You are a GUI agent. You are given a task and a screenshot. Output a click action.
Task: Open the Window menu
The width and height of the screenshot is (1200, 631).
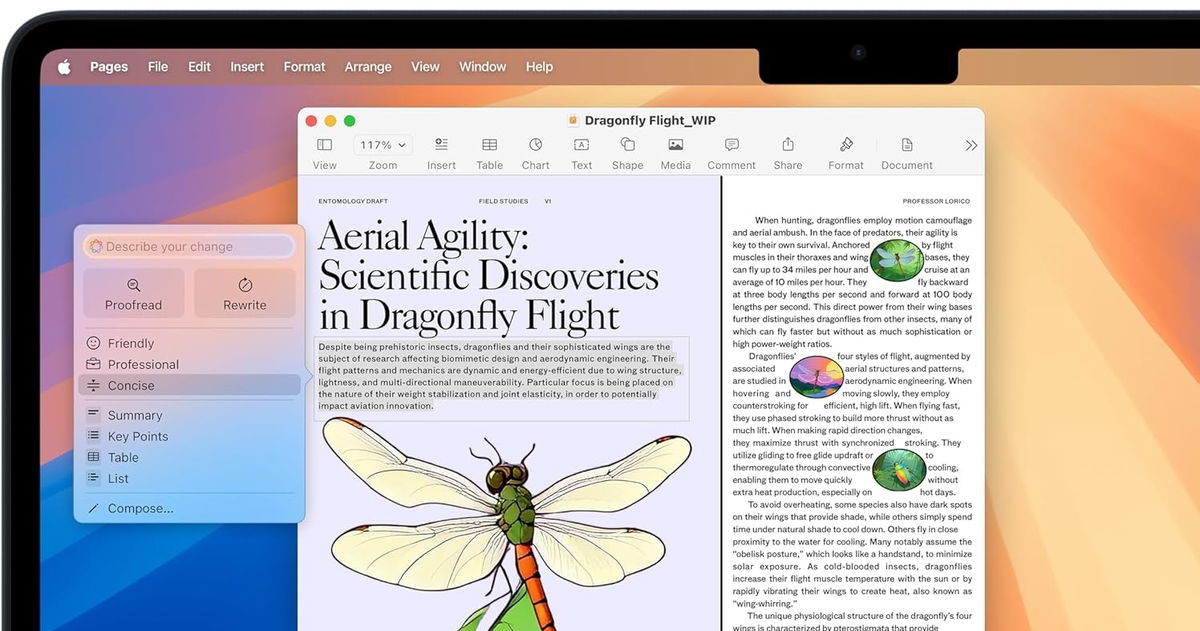click(482, 67)
